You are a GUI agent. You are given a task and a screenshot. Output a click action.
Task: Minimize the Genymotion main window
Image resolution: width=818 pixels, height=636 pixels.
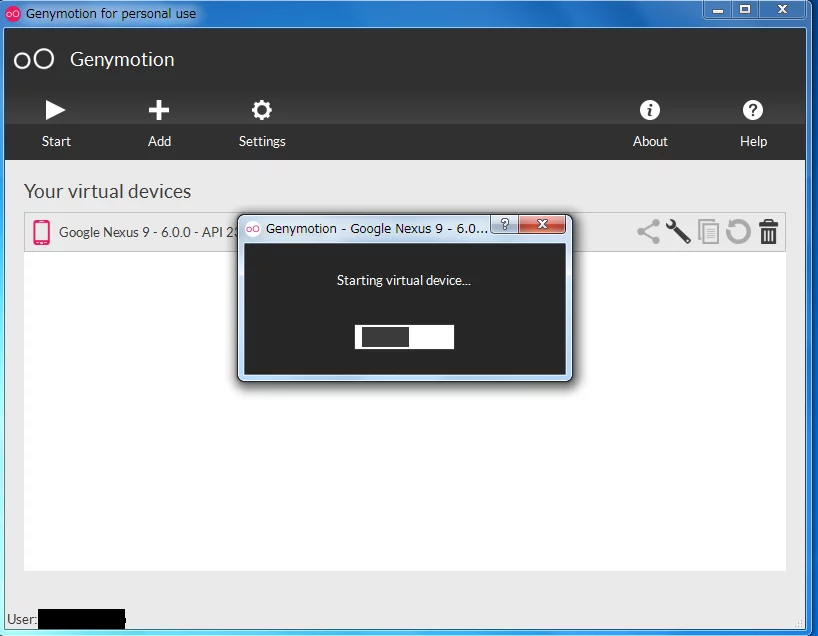point(718,10)
